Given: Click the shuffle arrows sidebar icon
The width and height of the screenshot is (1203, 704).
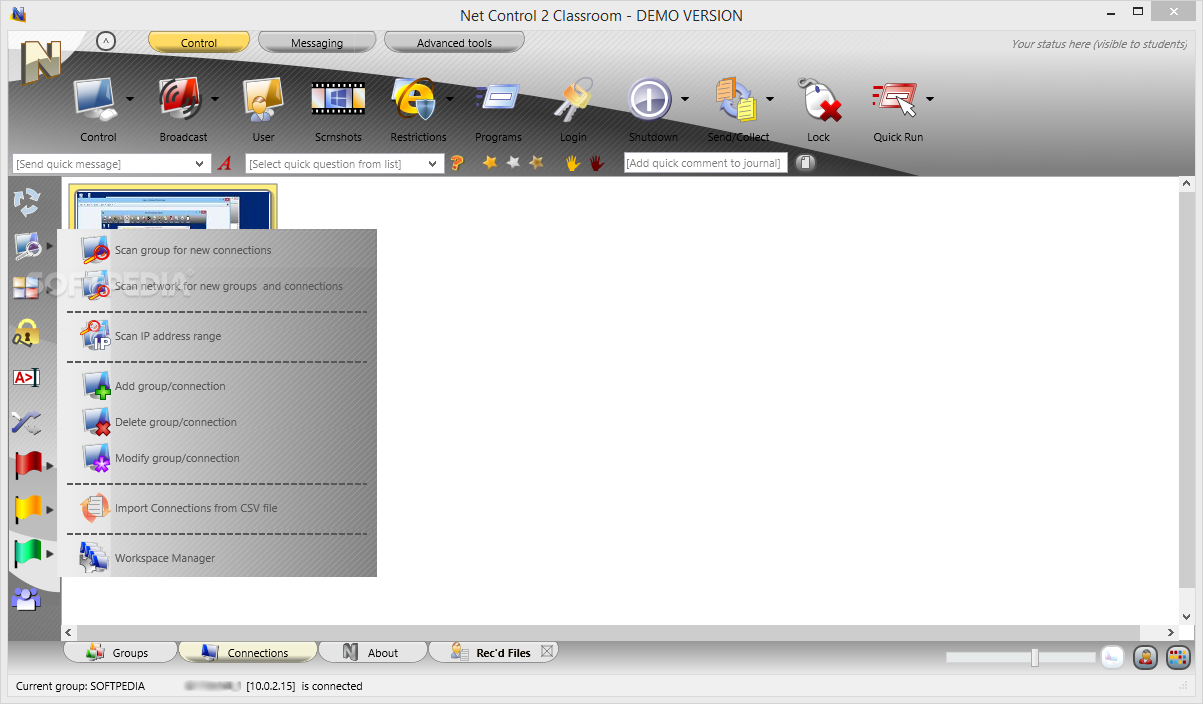Looking at the screenshot, I should [27, 422].
